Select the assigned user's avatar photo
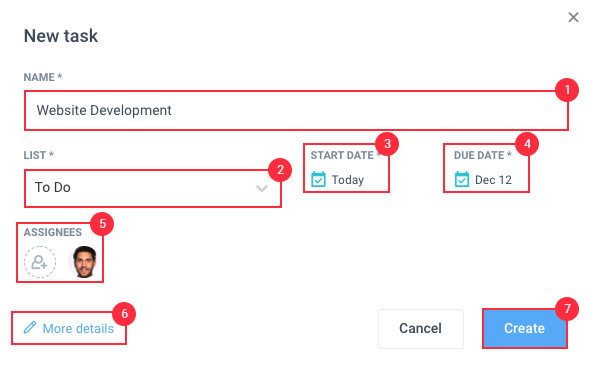This screenshot has height=370, width=592. coord(84,262)
